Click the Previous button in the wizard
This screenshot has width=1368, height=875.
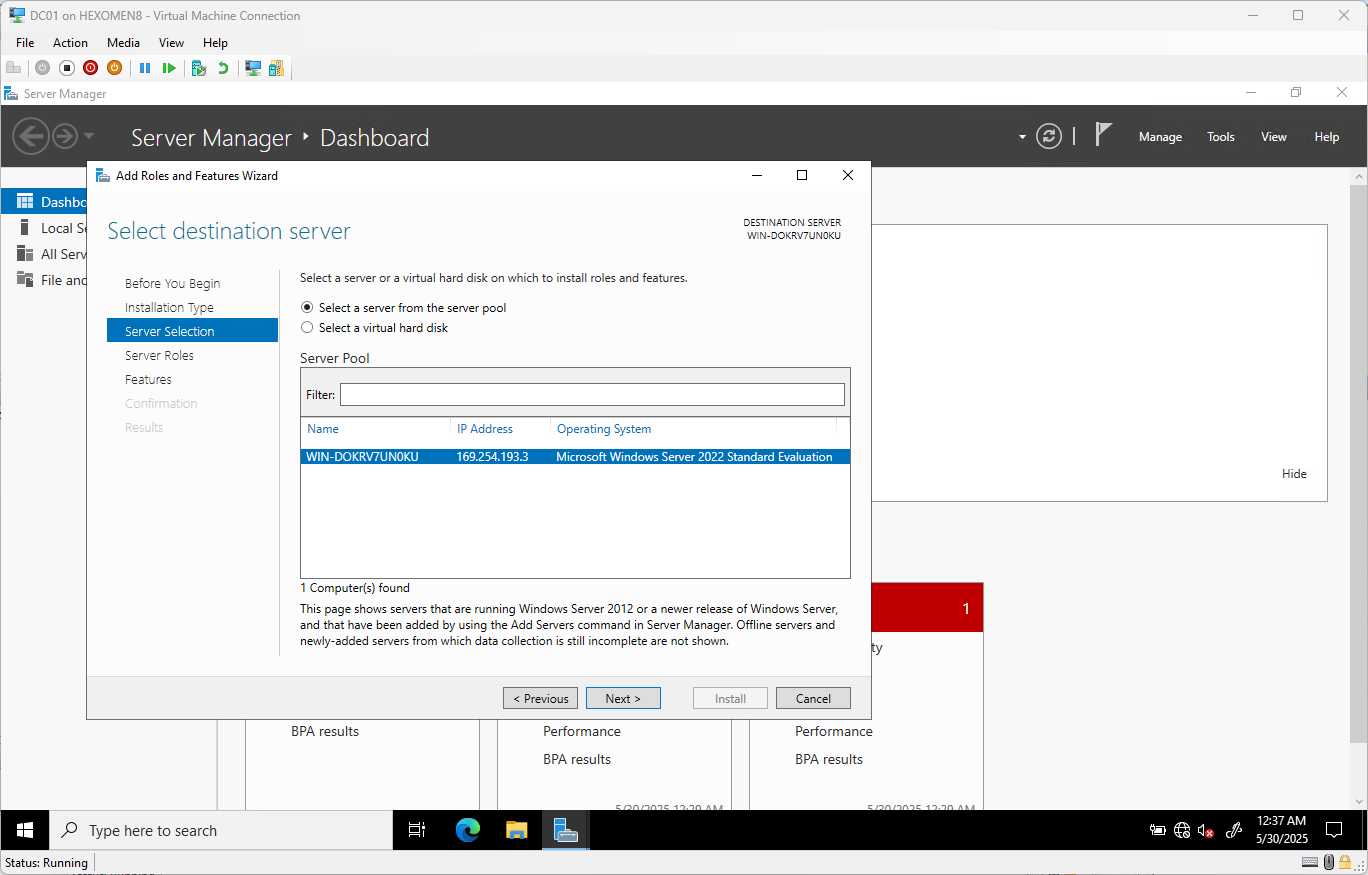(540, 698)
